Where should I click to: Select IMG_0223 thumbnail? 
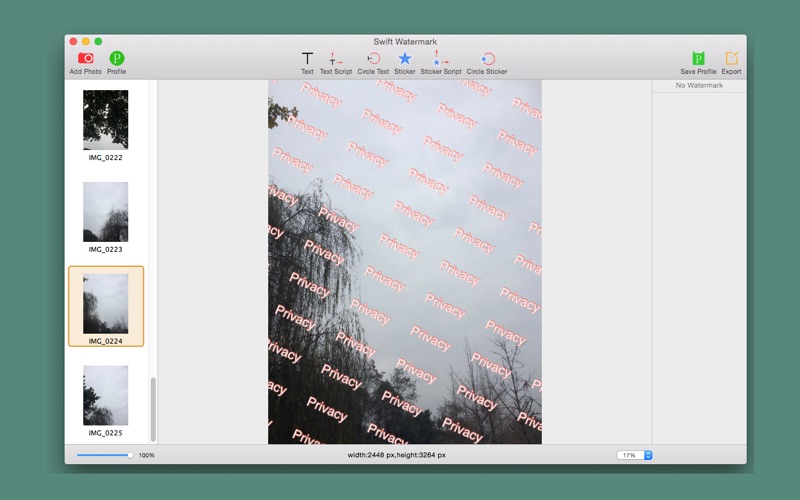point(106,211)
